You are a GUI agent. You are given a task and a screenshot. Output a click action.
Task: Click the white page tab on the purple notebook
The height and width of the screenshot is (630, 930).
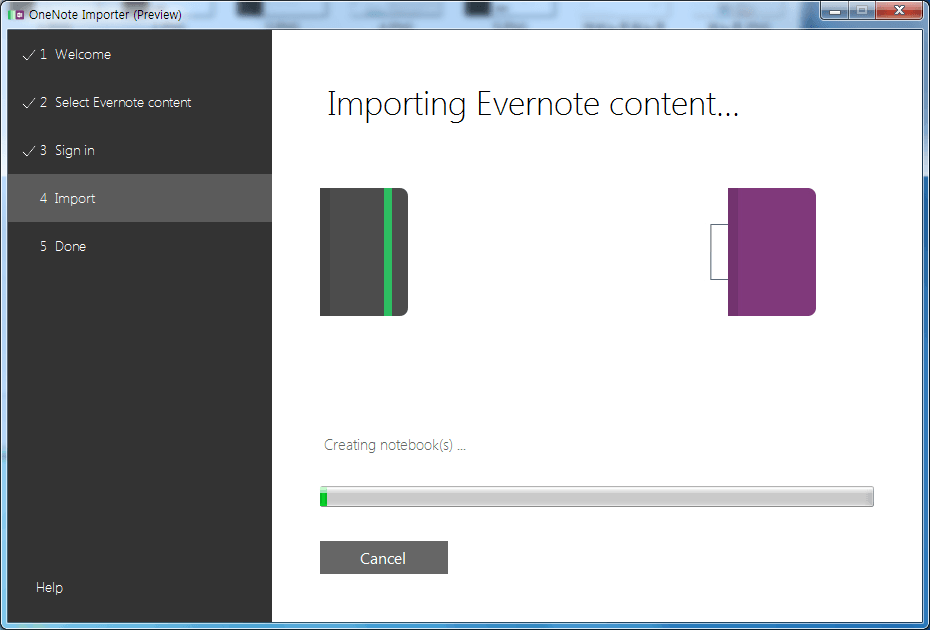[x=719, y=252]
